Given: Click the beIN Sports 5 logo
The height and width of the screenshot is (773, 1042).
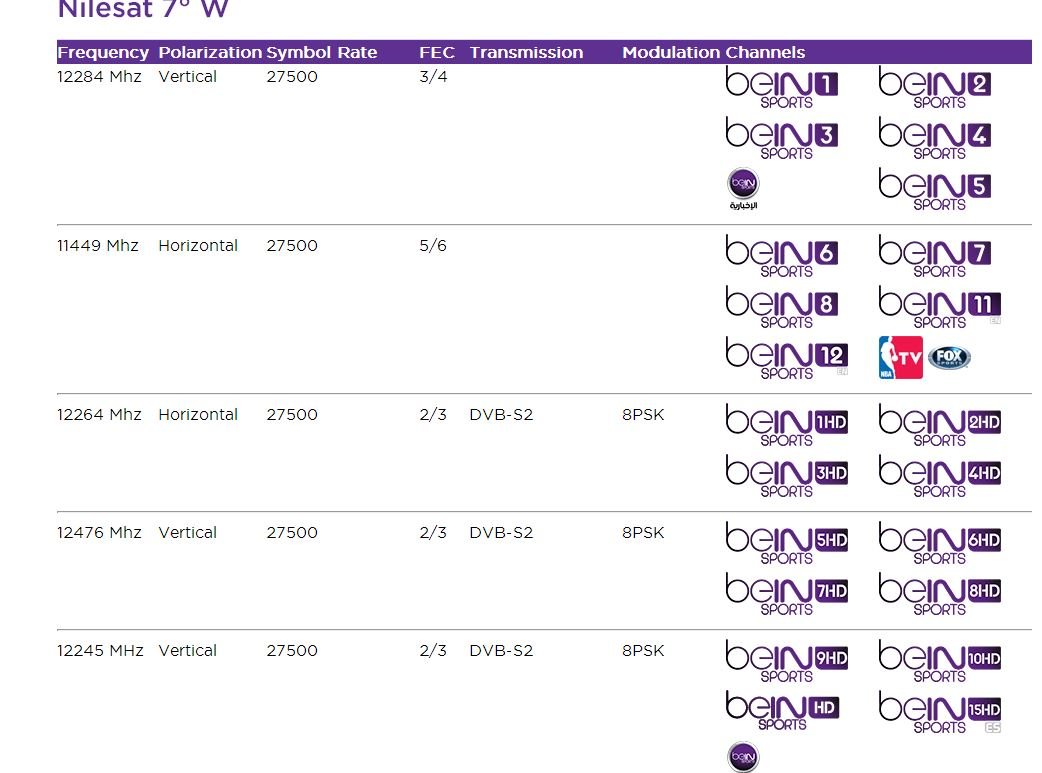Looking at the screenshot, I should click(x=934, y=189).
